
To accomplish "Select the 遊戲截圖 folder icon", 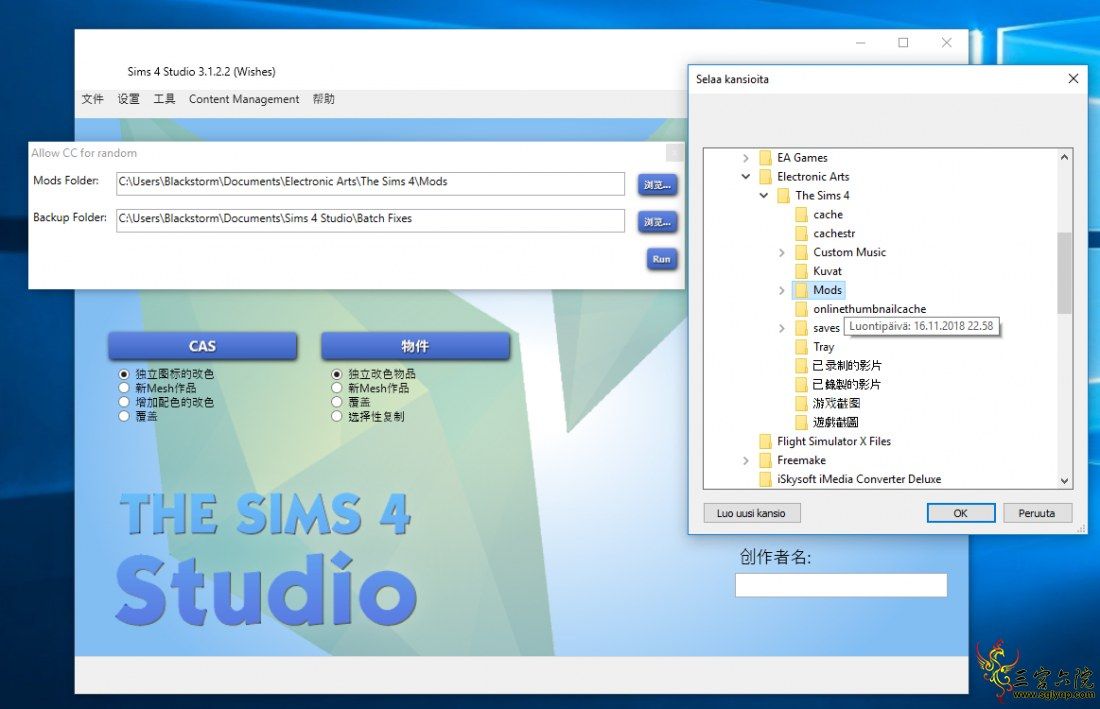I will (801, 422).
